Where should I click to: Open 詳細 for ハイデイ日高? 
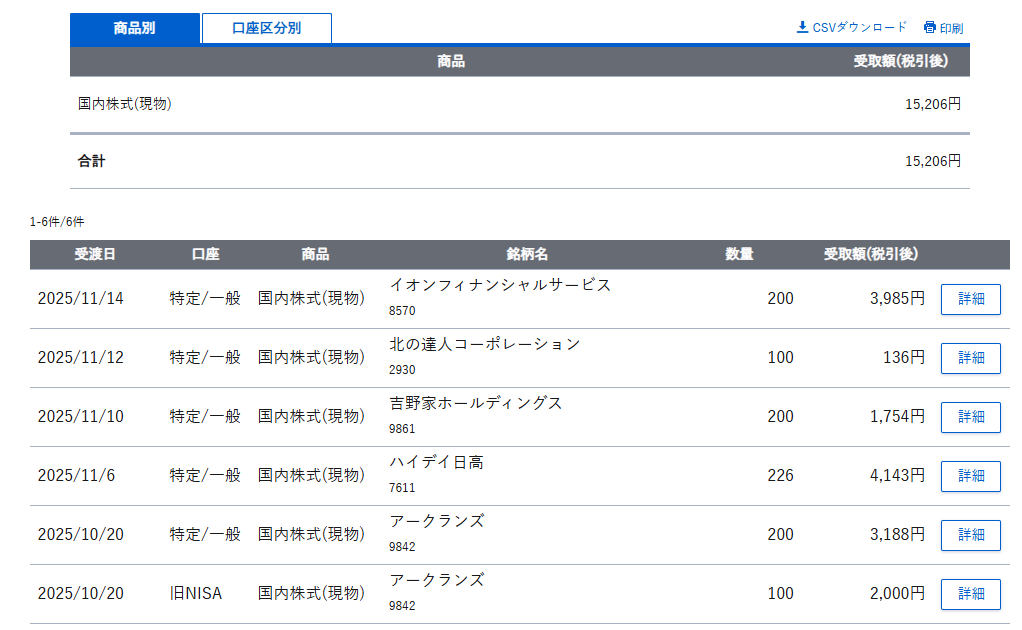(x=970, y=476)
